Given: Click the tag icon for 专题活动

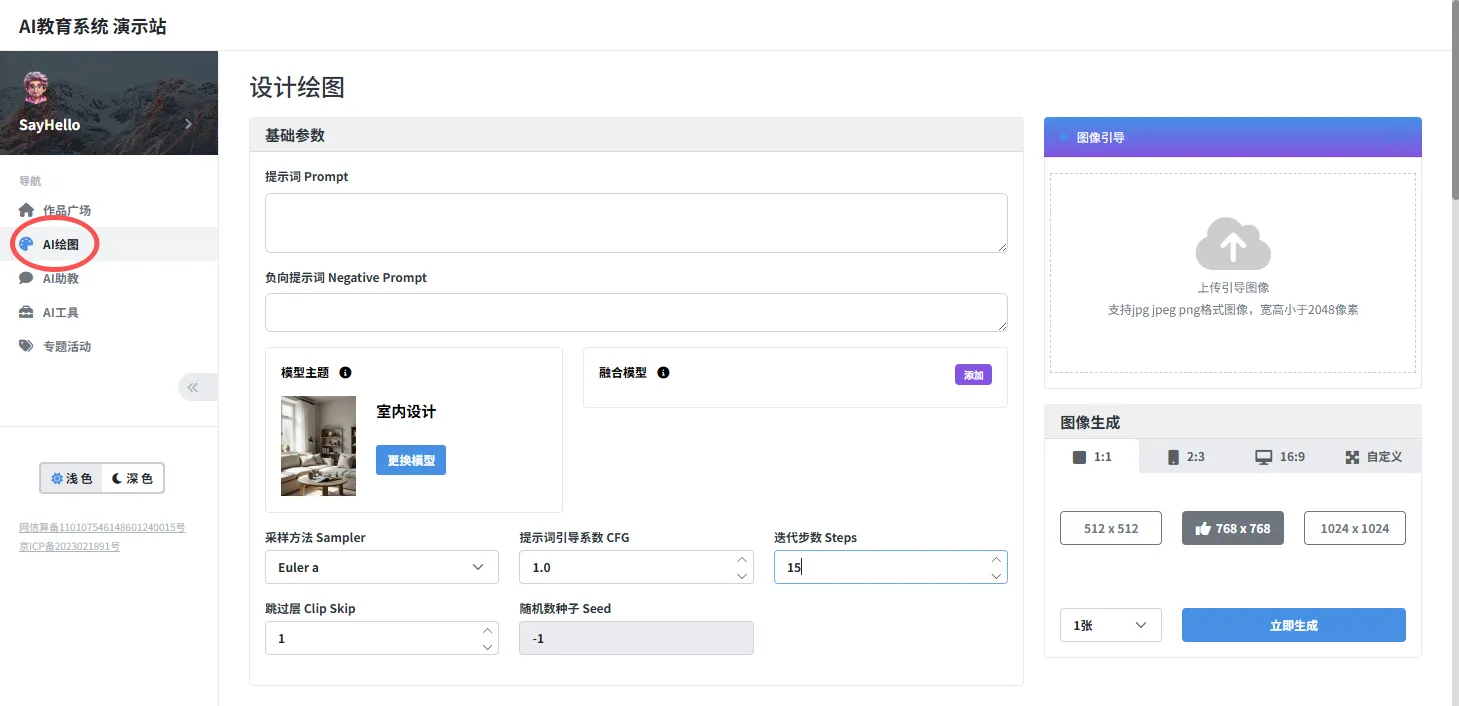Looking at the screenshot, I should 27,346.
